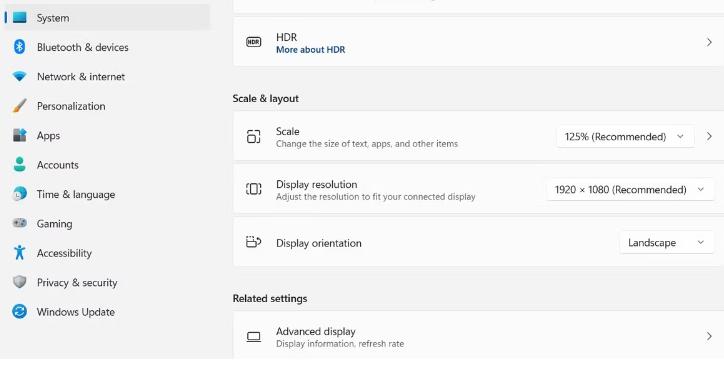Click the HDR row title

(x=286, y=37)
